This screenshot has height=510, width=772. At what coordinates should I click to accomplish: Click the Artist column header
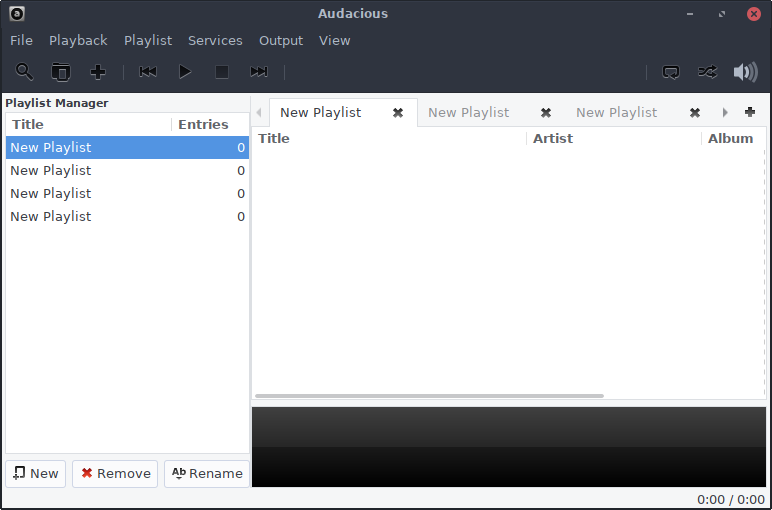pos(614,138)
